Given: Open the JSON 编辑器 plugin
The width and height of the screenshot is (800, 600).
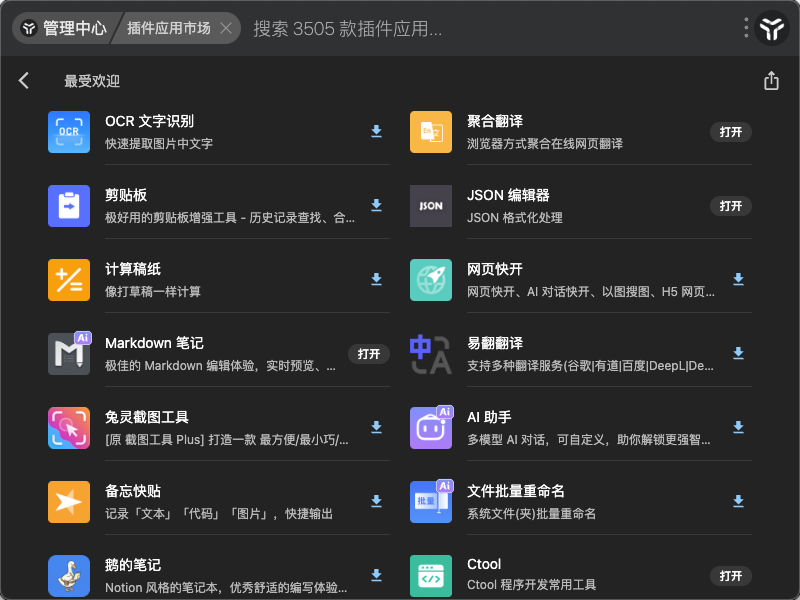Looking at the screenshot, I should pos(731,206).
